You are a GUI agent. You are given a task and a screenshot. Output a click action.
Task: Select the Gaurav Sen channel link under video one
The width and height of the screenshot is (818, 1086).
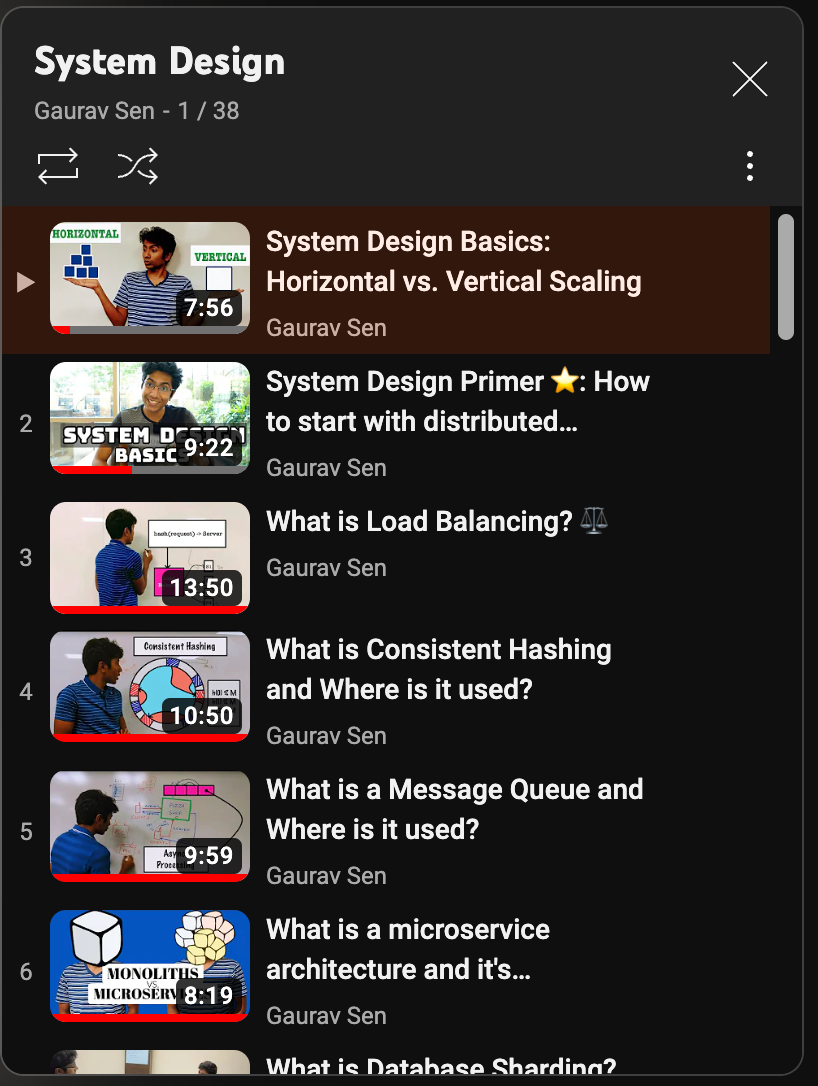325,328
